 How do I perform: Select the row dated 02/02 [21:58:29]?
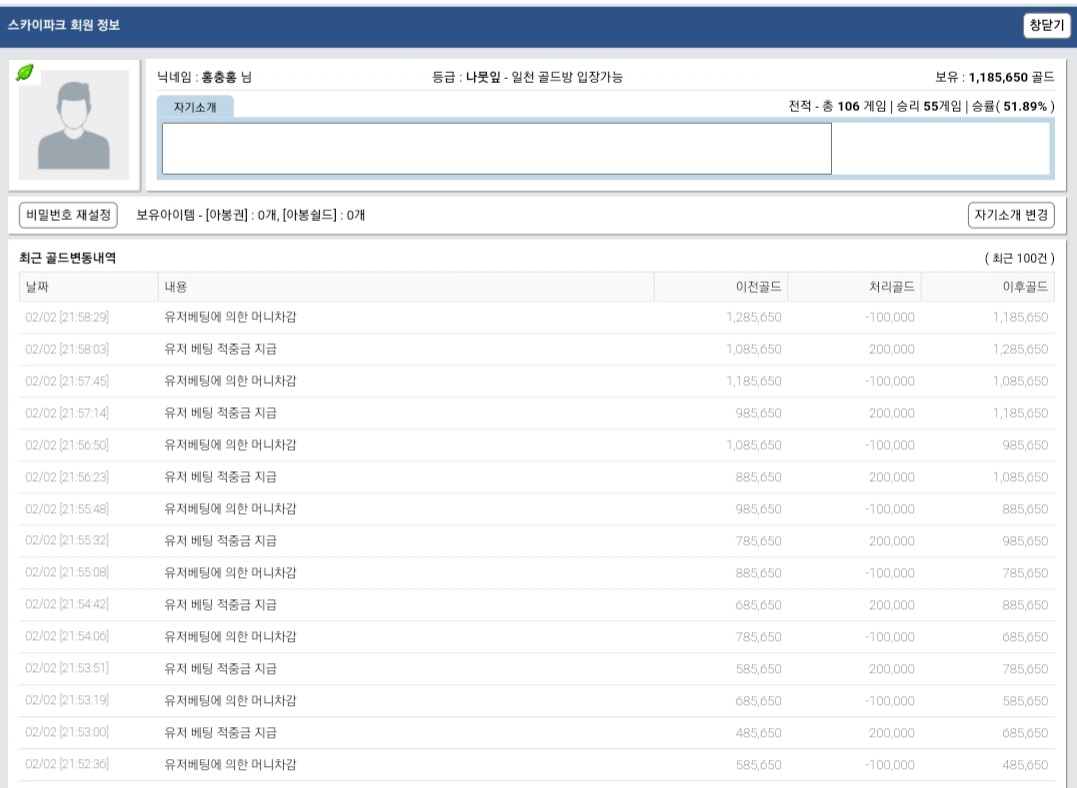(536, 317)
